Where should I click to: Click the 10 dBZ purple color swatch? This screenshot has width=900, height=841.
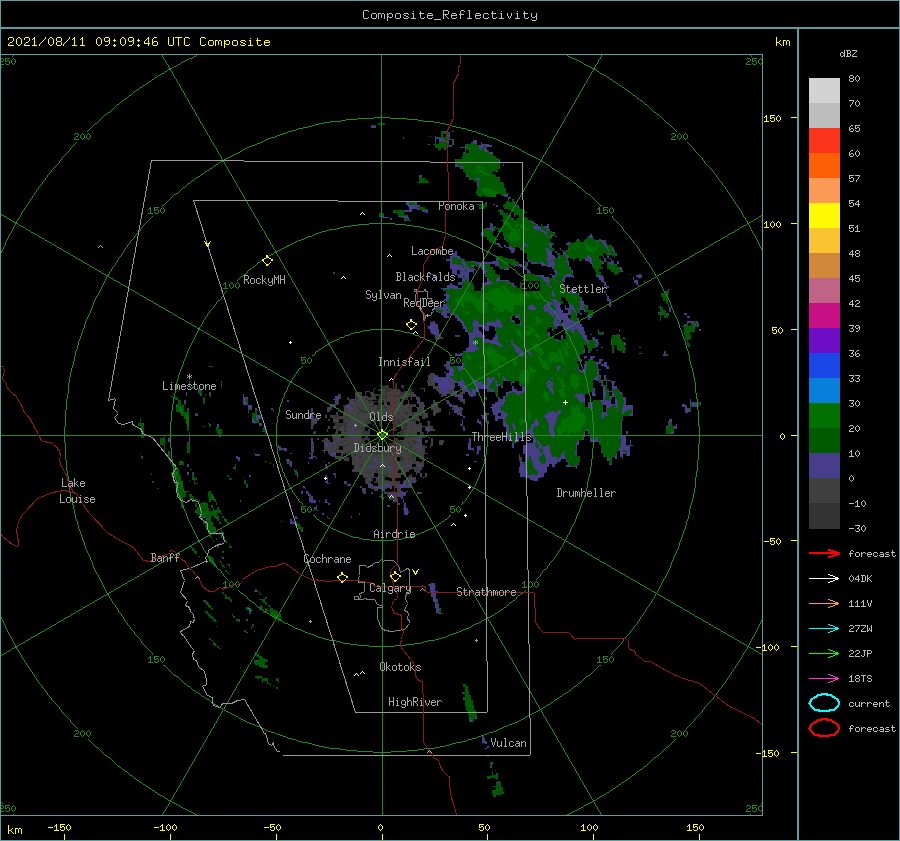(824, 466)
